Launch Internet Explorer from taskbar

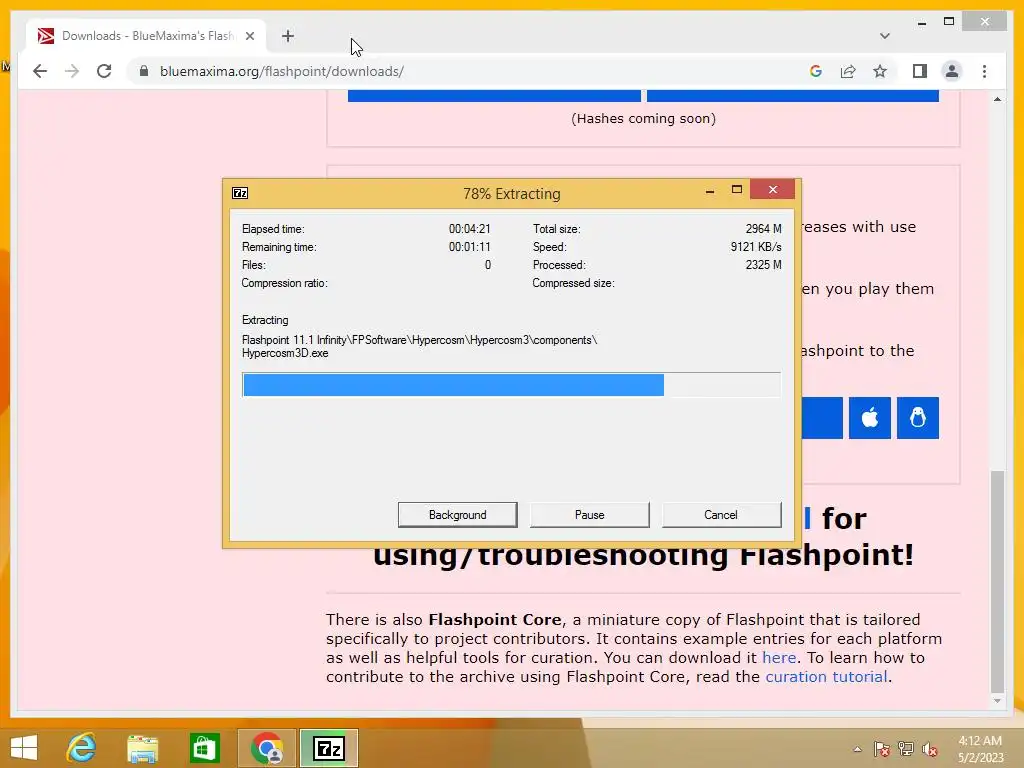click(x=82, y=748)
